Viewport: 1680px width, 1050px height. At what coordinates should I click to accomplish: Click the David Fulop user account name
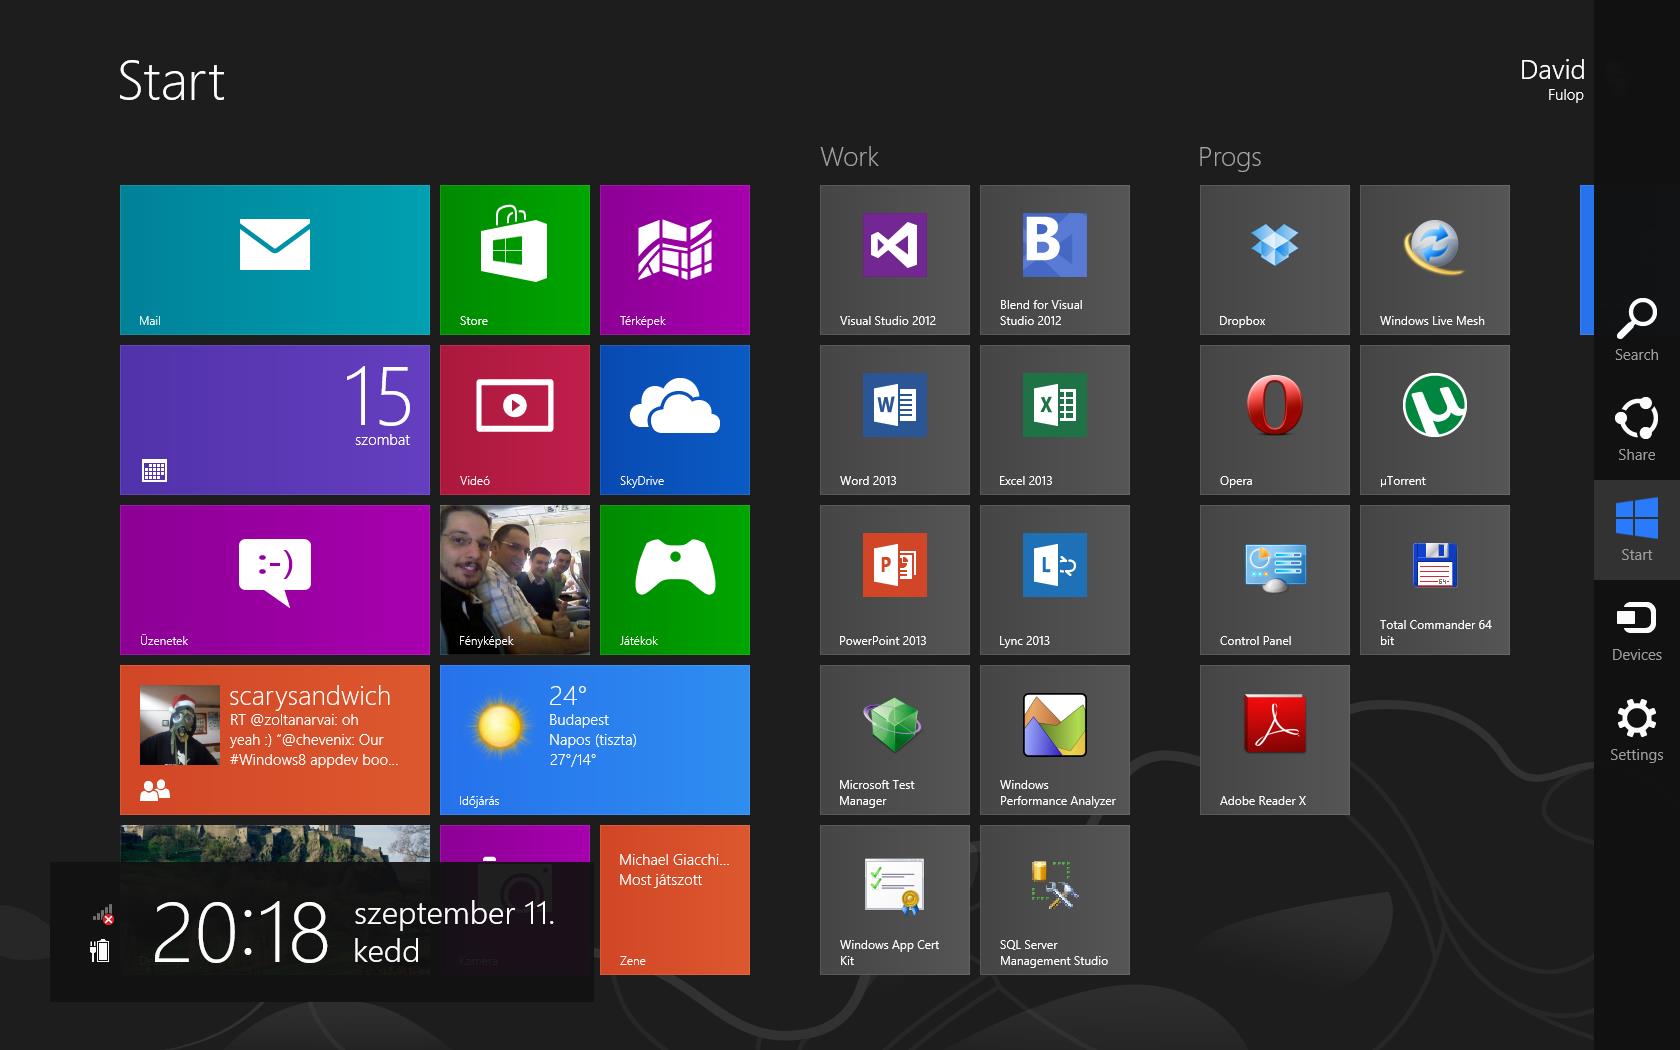click(1552, 80)
